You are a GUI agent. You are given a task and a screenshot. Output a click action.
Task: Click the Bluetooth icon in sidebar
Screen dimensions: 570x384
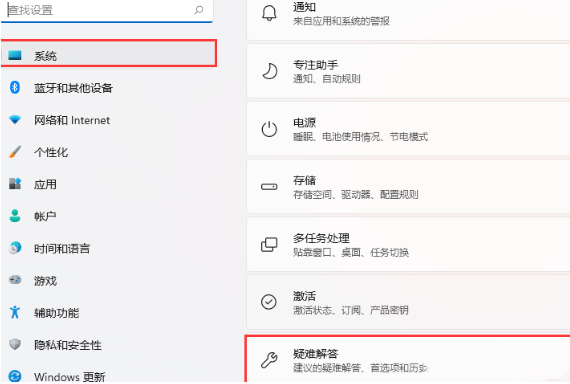15,87
